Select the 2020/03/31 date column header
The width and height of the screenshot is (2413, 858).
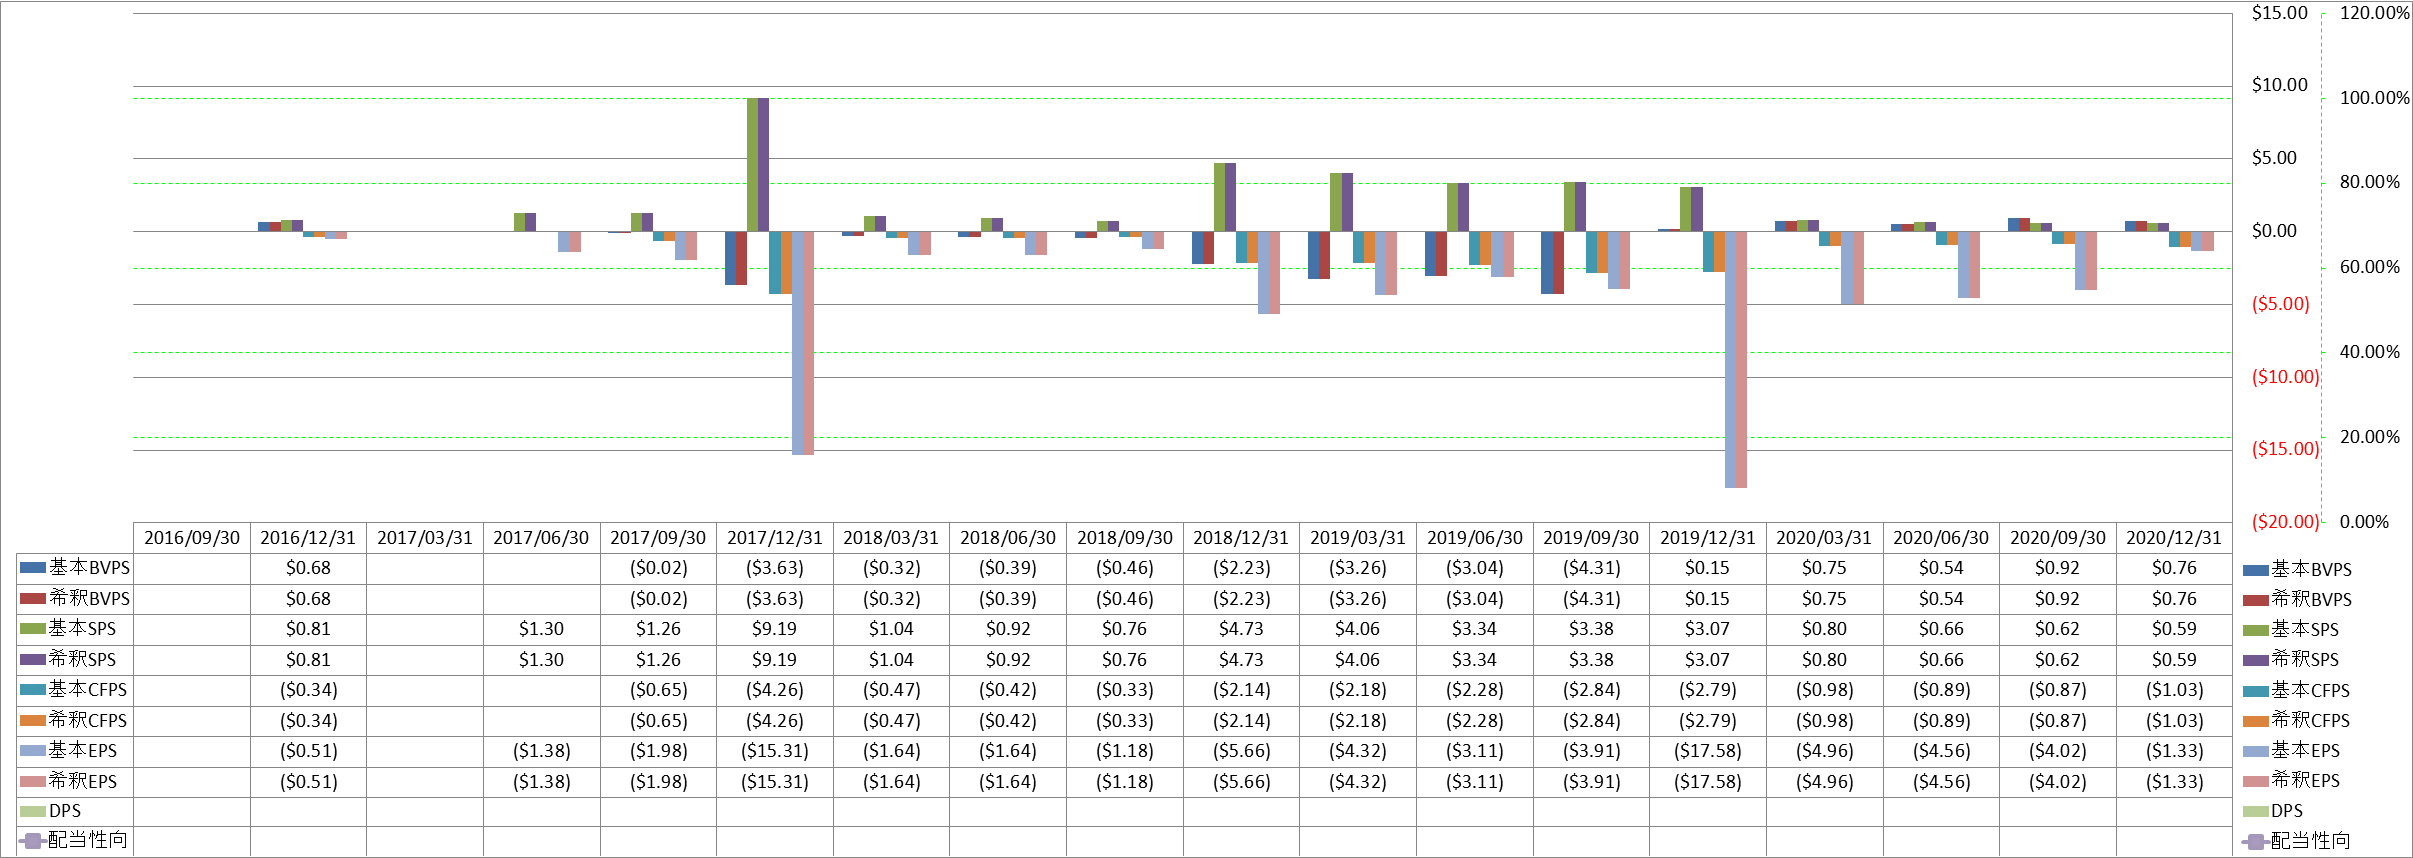coord(1824,538)
